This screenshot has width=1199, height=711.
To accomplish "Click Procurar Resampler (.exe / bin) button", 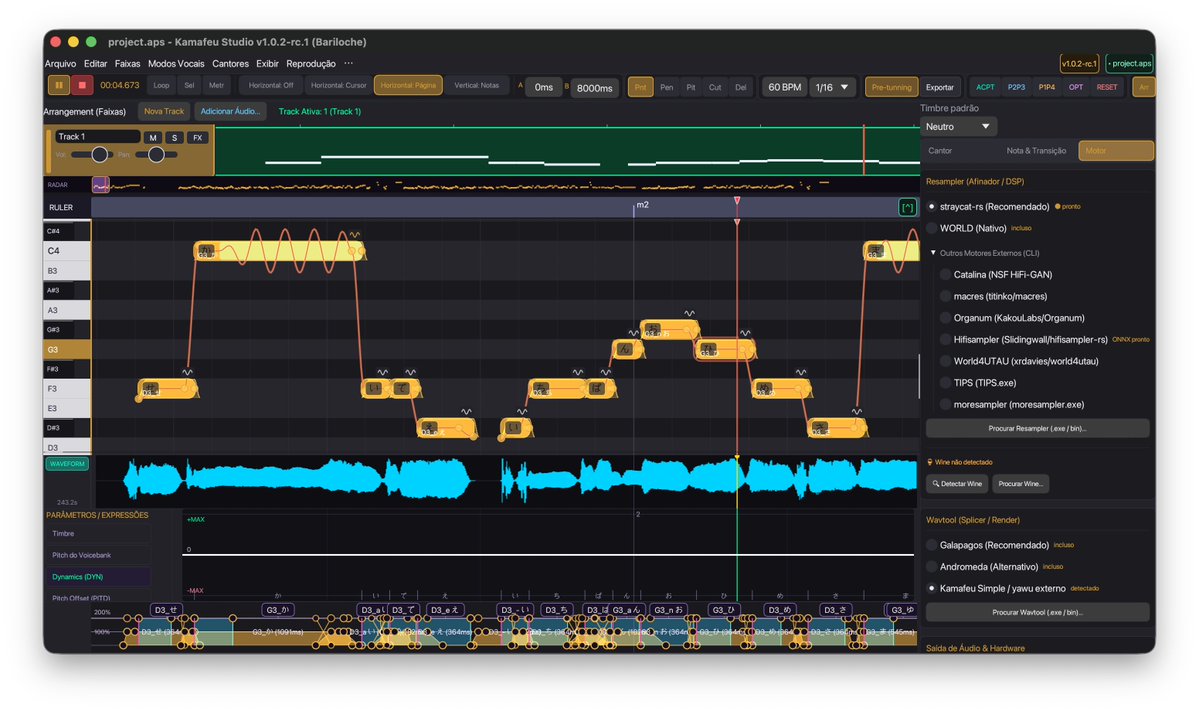I will [x=1038, y=428].
